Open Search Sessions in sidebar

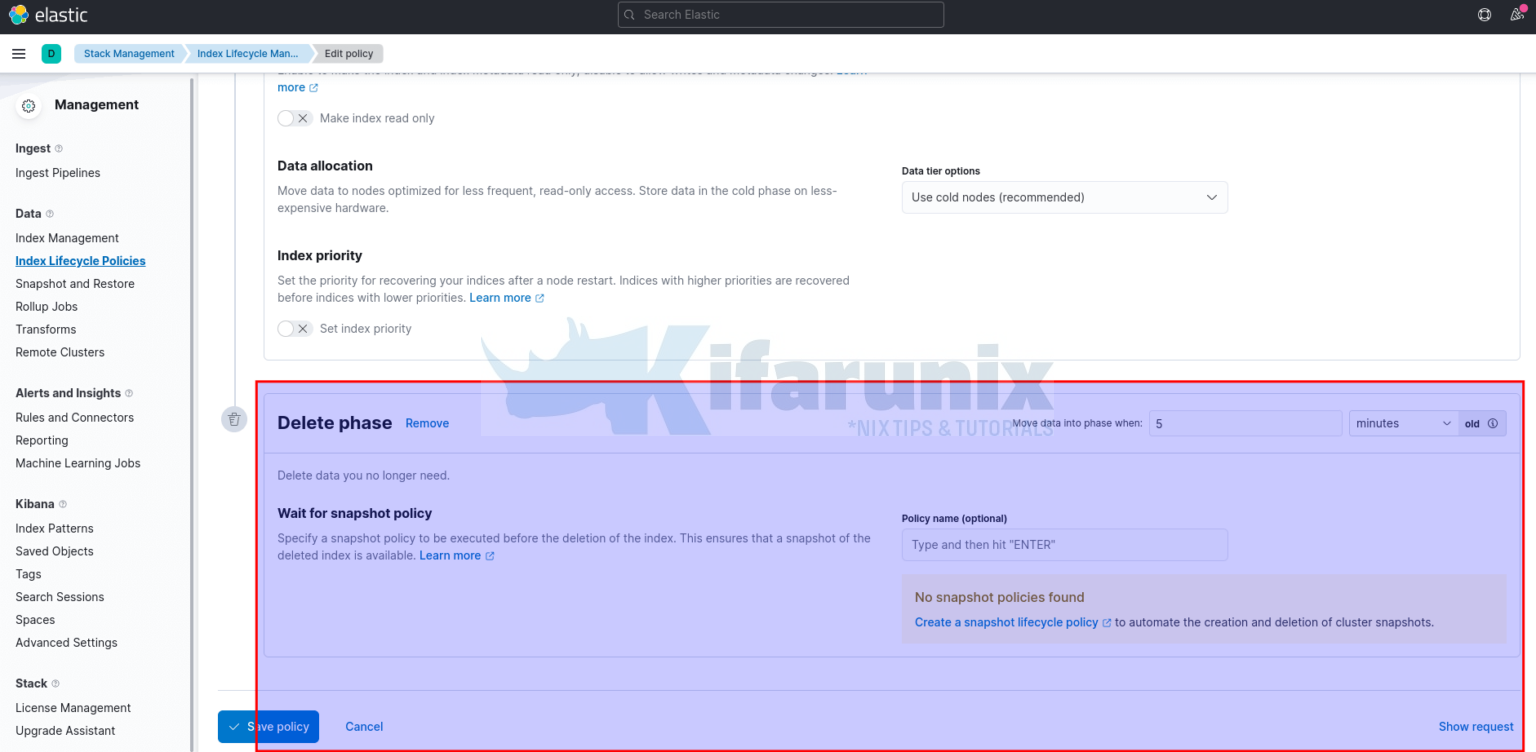pos(60,598)
